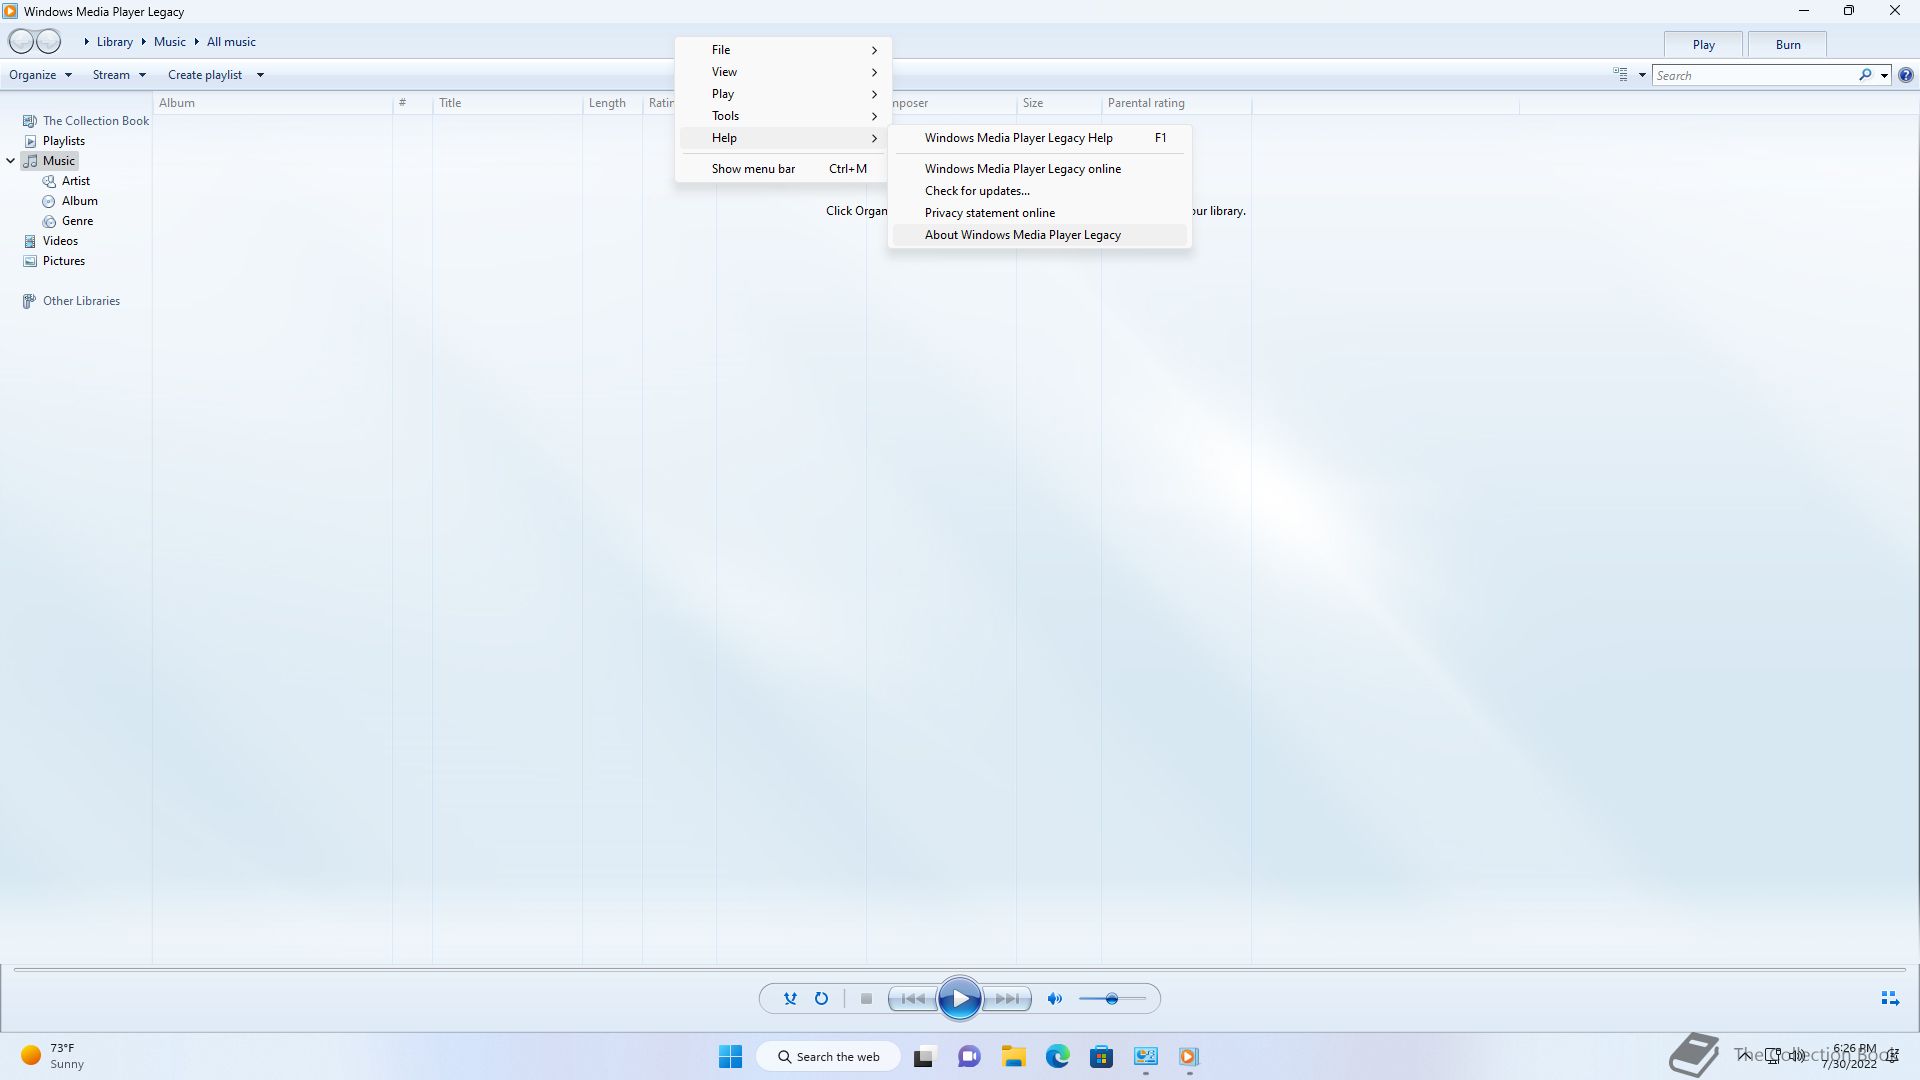This screenshot has width=1920, height=1080.
Task: Open Windows Media Player Legacy Help
Action: pyautogui.click(x=1040, y=138)
